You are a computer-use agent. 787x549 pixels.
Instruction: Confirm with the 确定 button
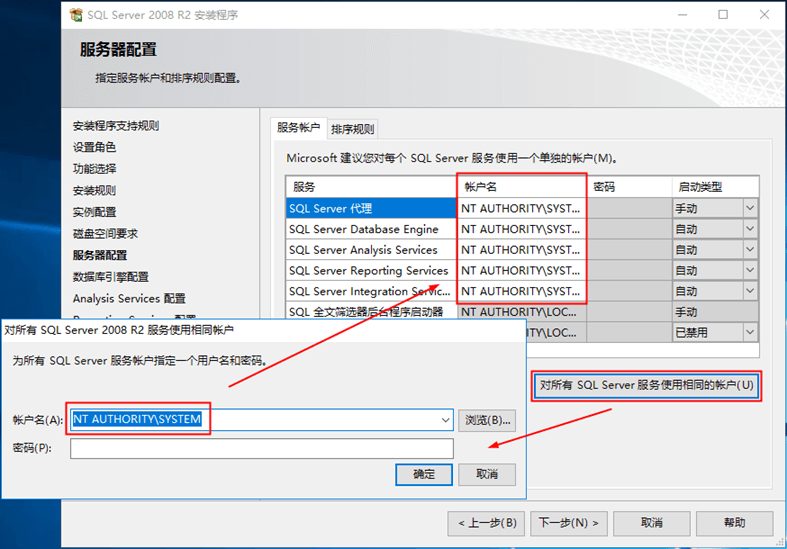click(x=424, y=474)
